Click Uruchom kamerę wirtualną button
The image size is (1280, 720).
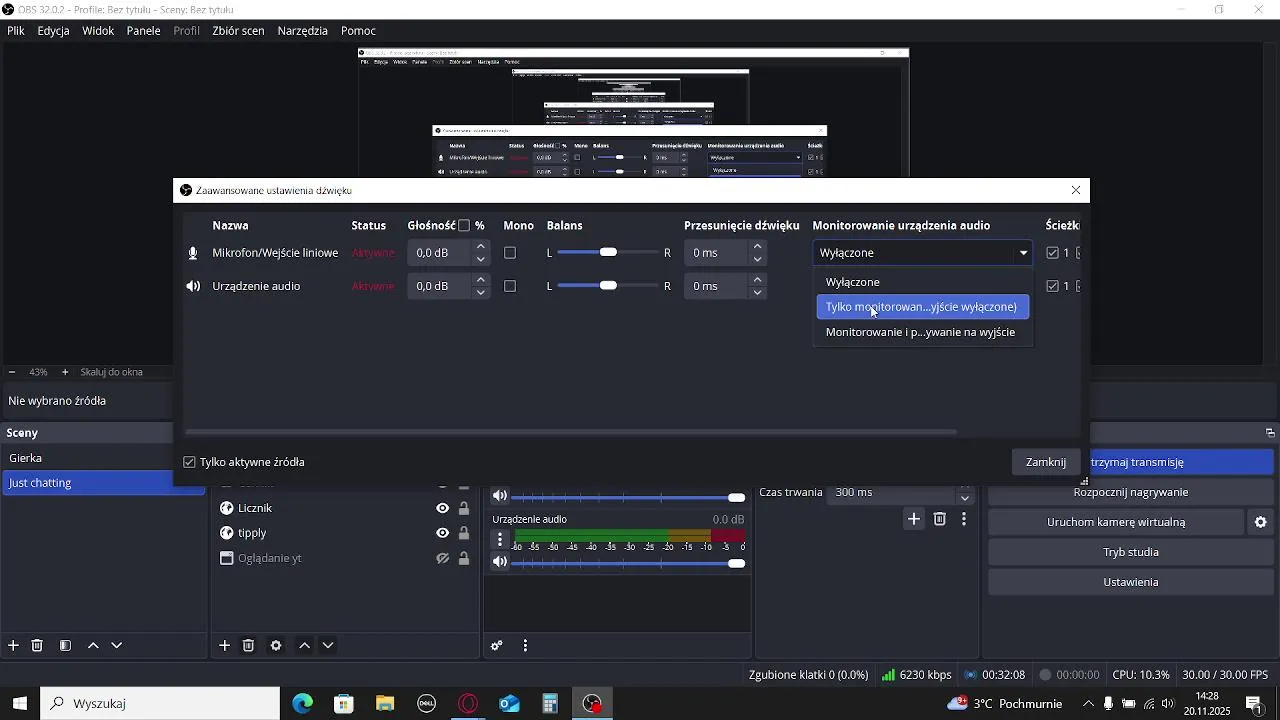click(x=1116, y=522)
